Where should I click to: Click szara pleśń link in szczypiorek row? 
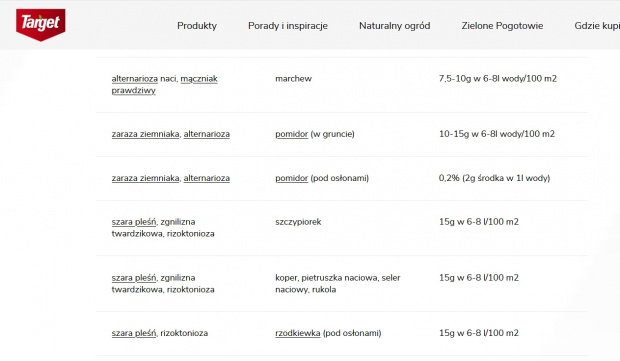(134, 222)
